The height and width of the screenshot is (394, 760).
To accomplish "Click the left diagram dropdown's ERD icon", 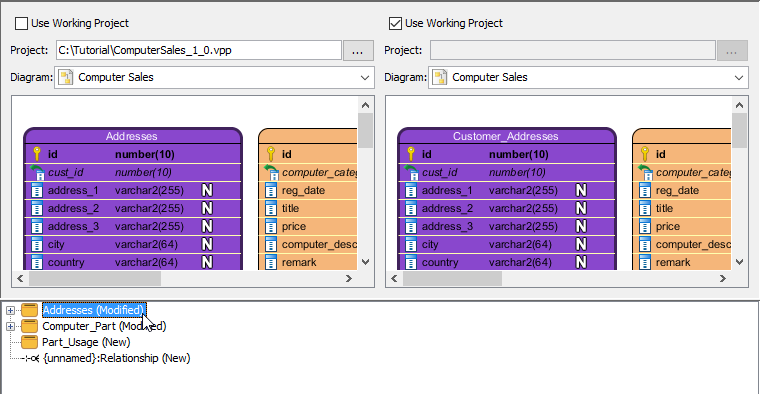I will [66, 78].
